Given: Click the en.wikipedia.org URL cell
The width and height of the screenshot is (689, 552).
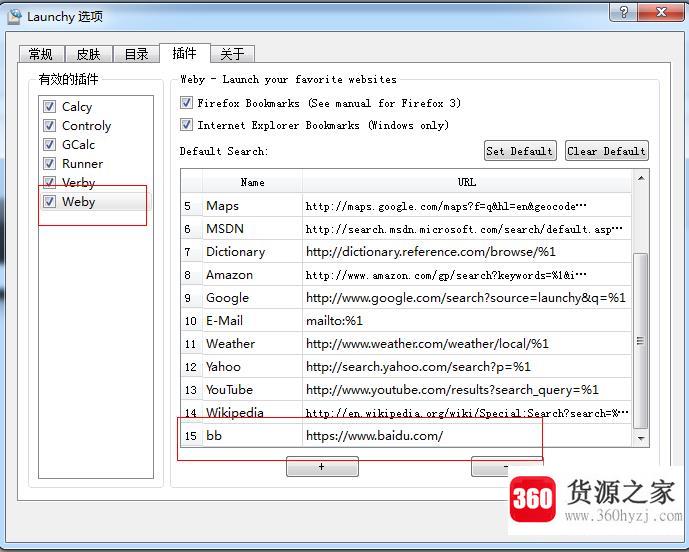Looking at the screenshot, I should click(467, 412).
